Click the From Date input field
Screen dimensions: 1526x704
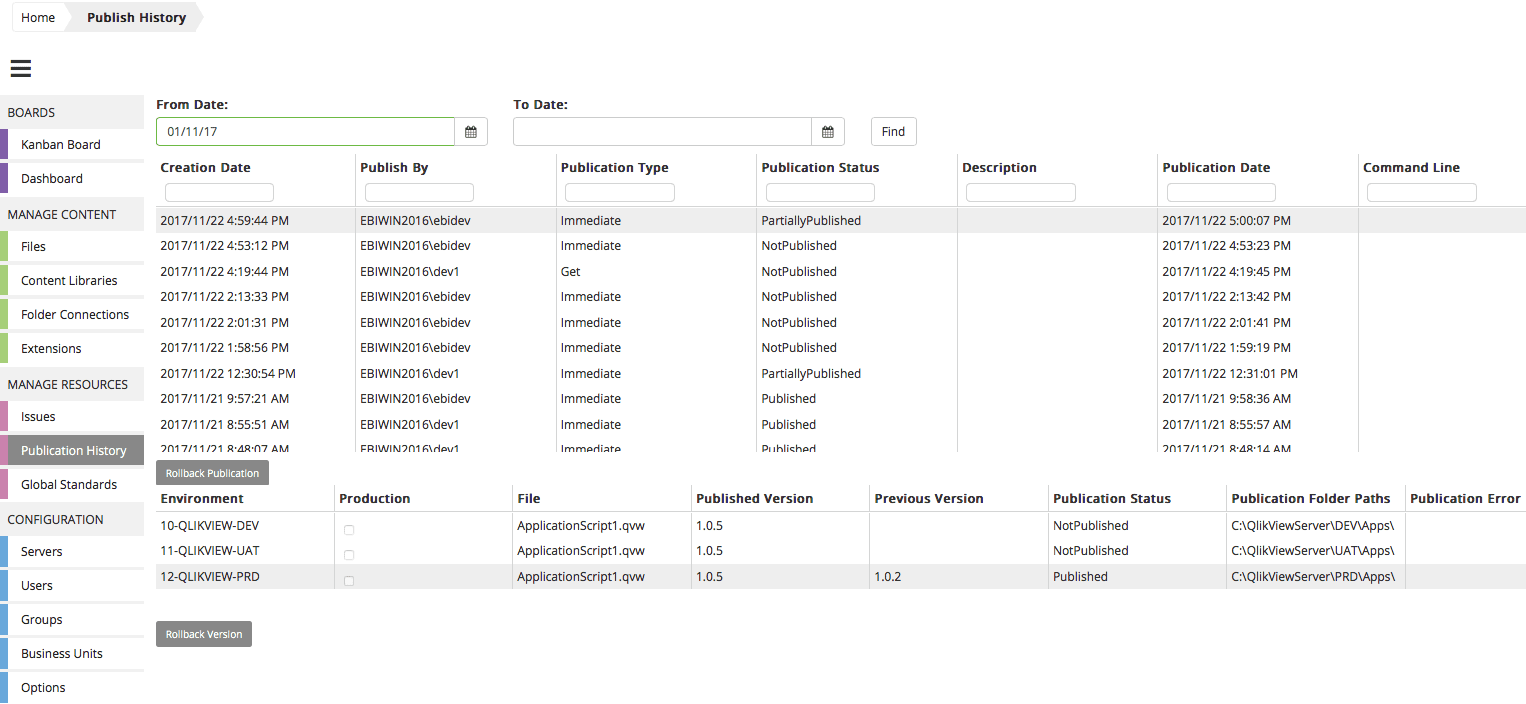(305, 132)
